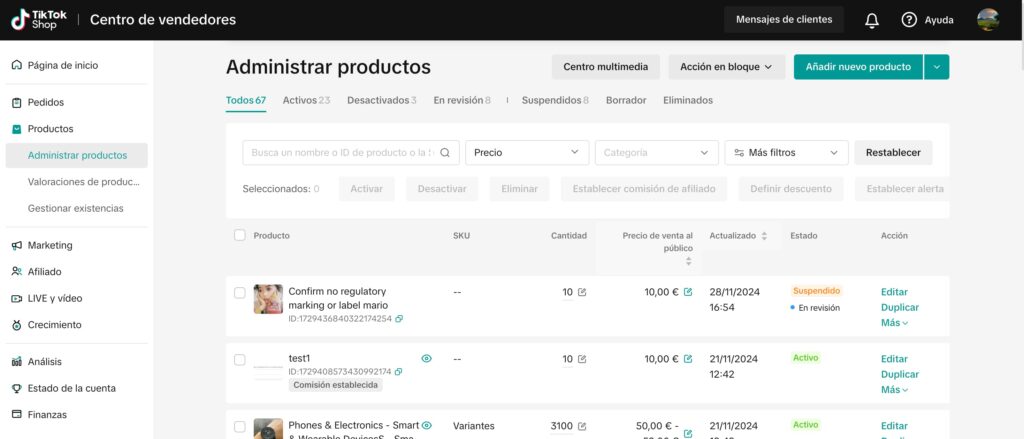Screen dimensions: 1024x439
Task: Edit price icon for first product
Action: (x=688, y=292)
